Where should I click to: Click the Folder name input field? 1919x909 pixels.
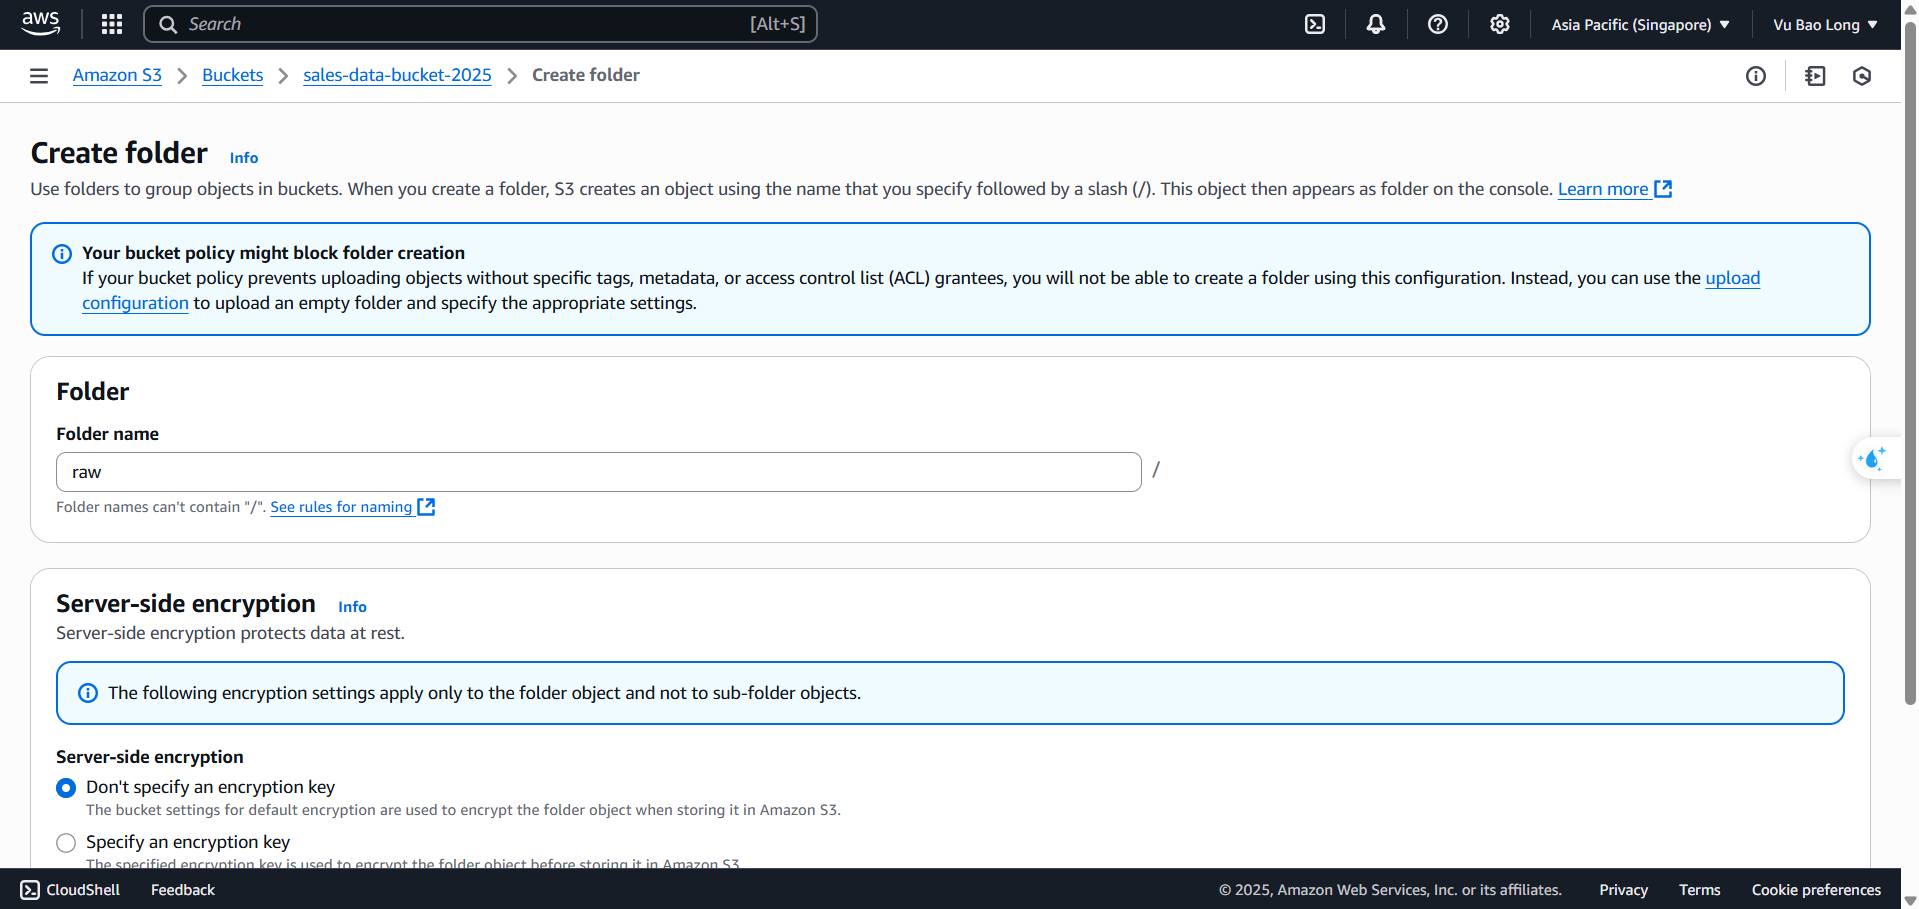pyautogui.click(x=599, y=472)
